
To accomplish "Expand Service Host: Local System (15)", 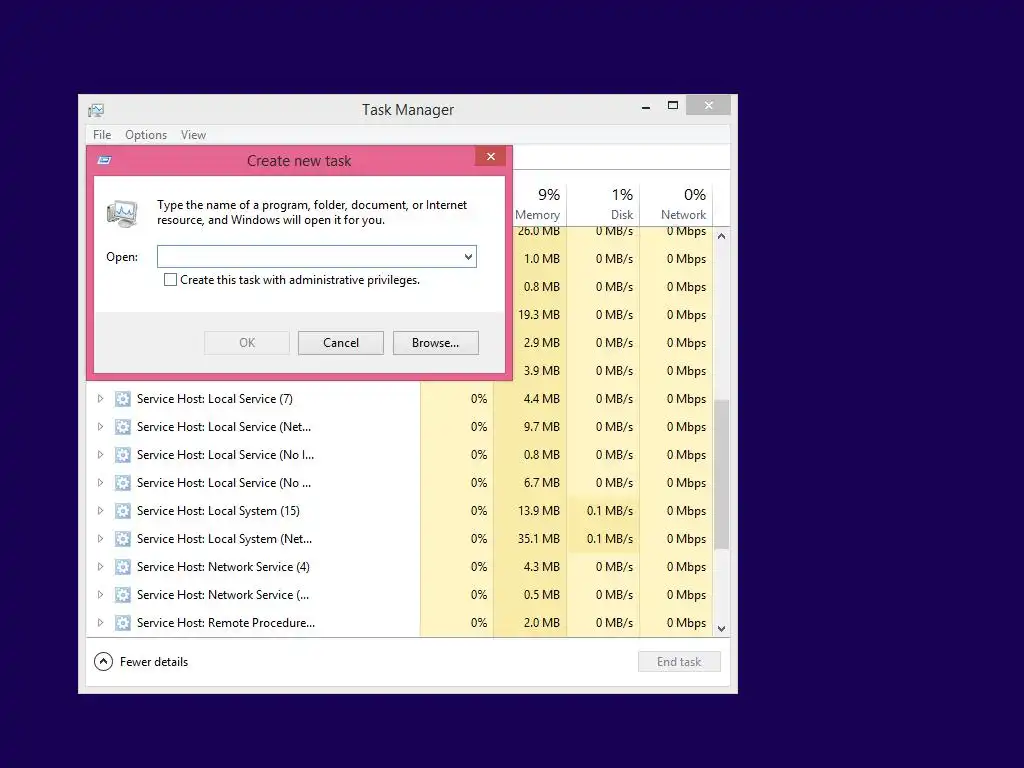I will tap(100, 511).
